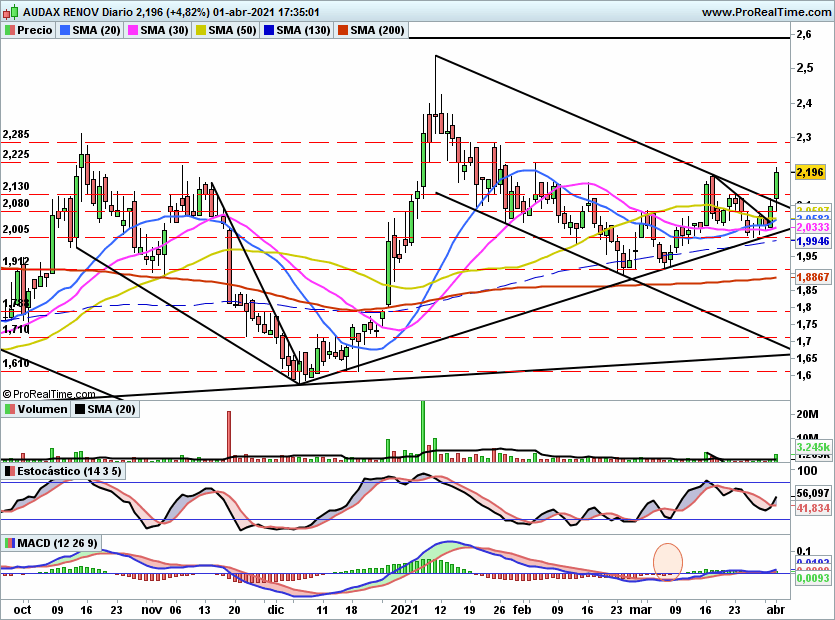Click the nov date axis label

coord(152,610)
